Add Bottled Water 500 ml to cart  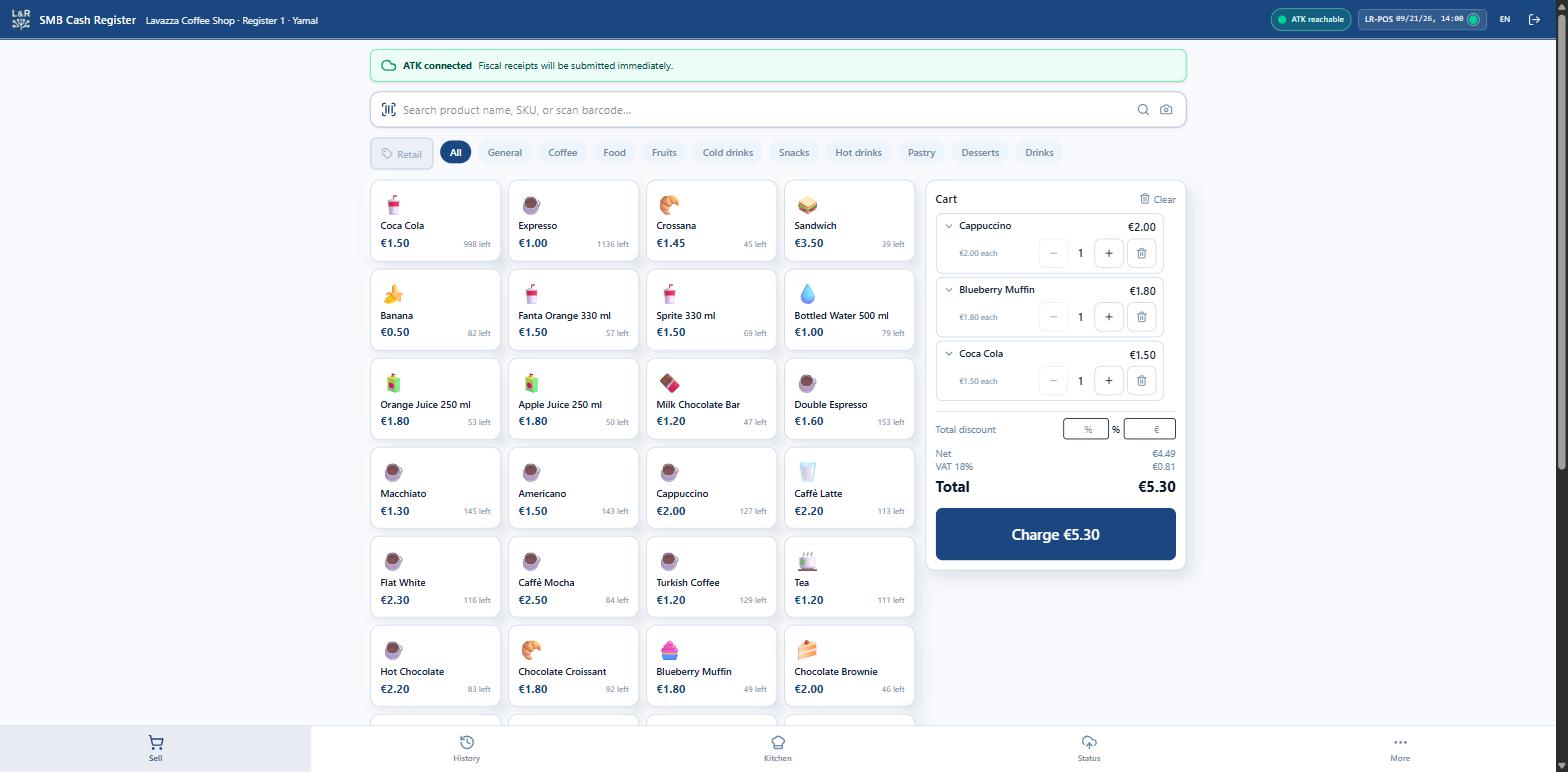[x=849, y=310]
